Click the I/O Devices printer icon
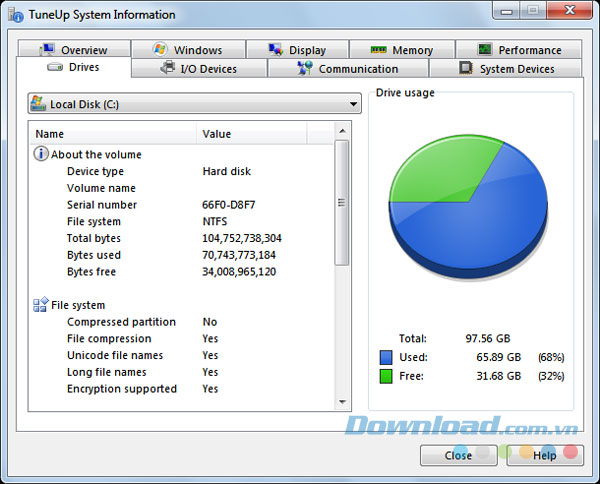The image size is (600, 484). click(x=168, y=68)
